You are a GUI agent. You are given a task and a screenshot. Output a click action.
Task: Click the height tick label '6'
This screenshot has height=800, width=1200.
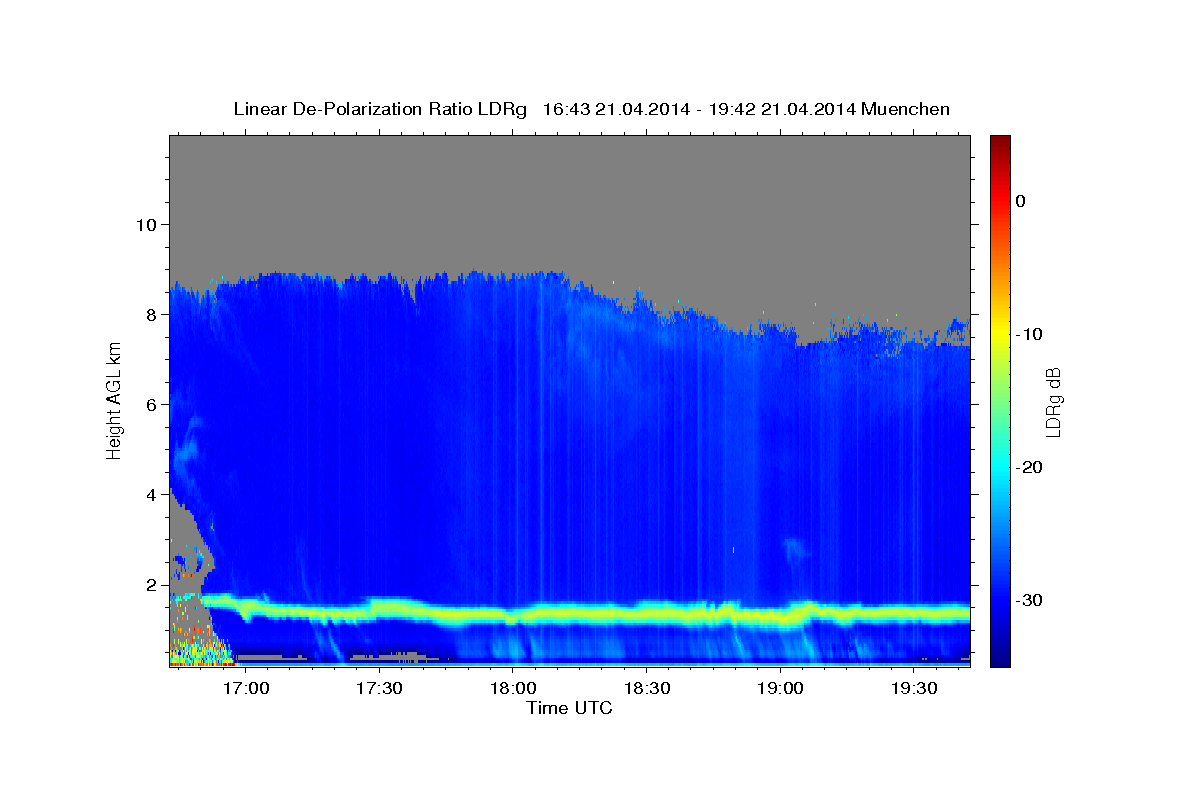[x=150, y=404]
